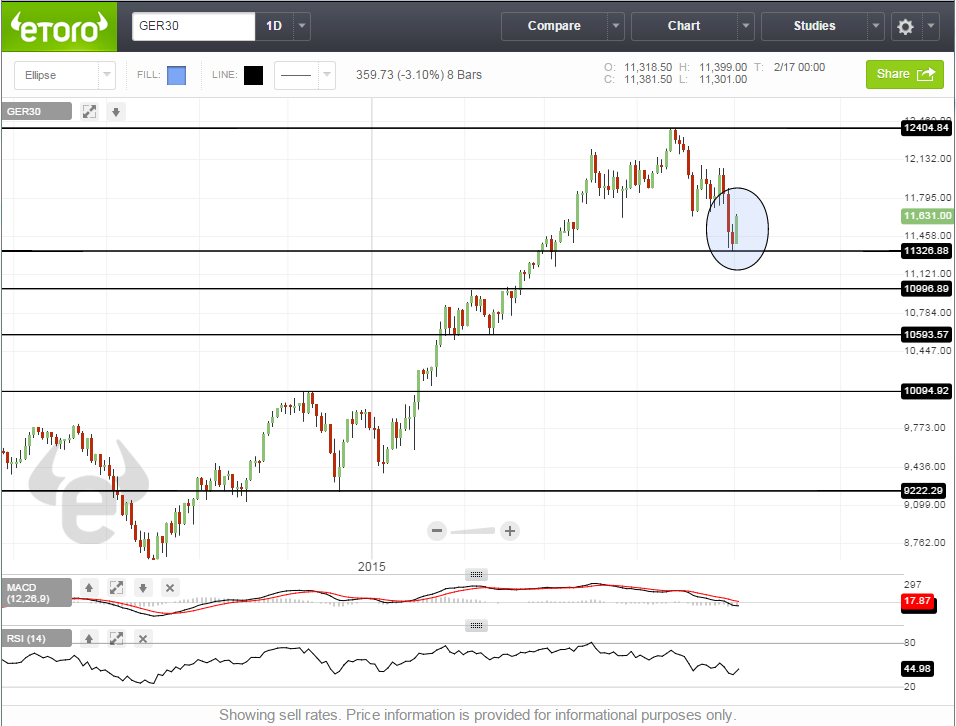Click the 11326.88 price level label
Screen dimensions: 956x726
coord(926,251)
